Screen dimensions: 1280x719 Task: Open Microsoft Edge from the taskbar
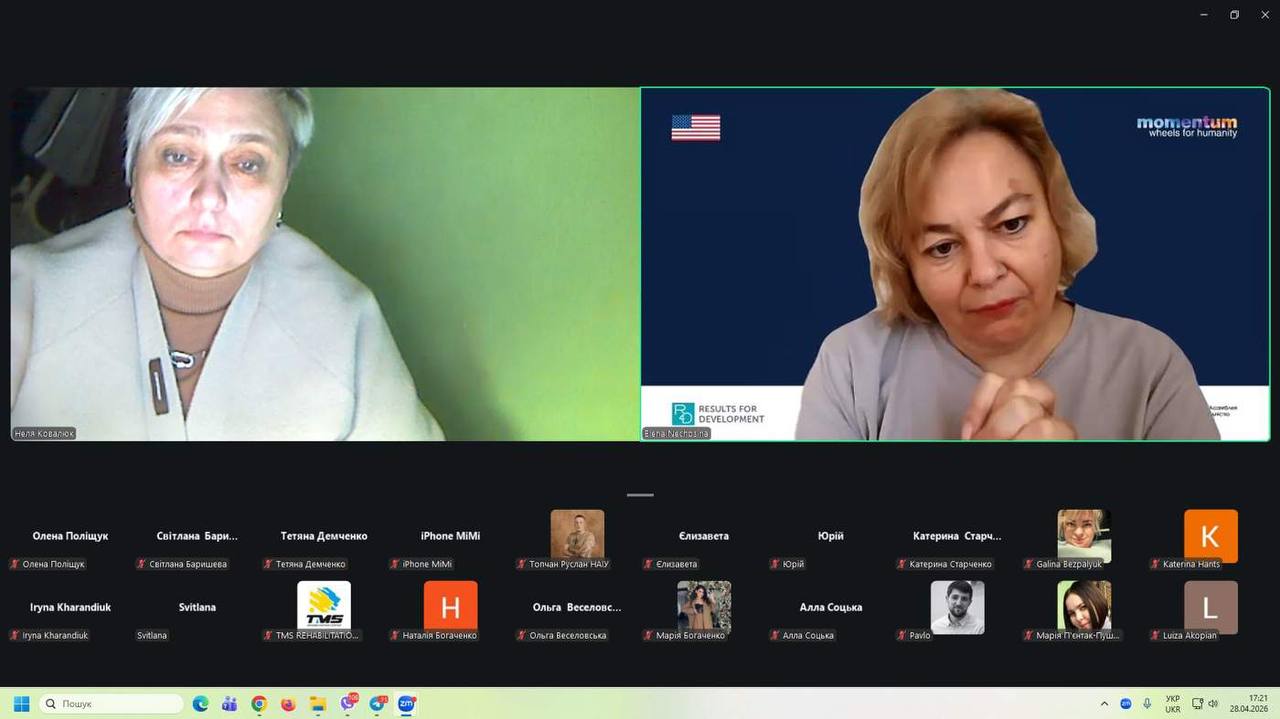(x=200, y=704)
